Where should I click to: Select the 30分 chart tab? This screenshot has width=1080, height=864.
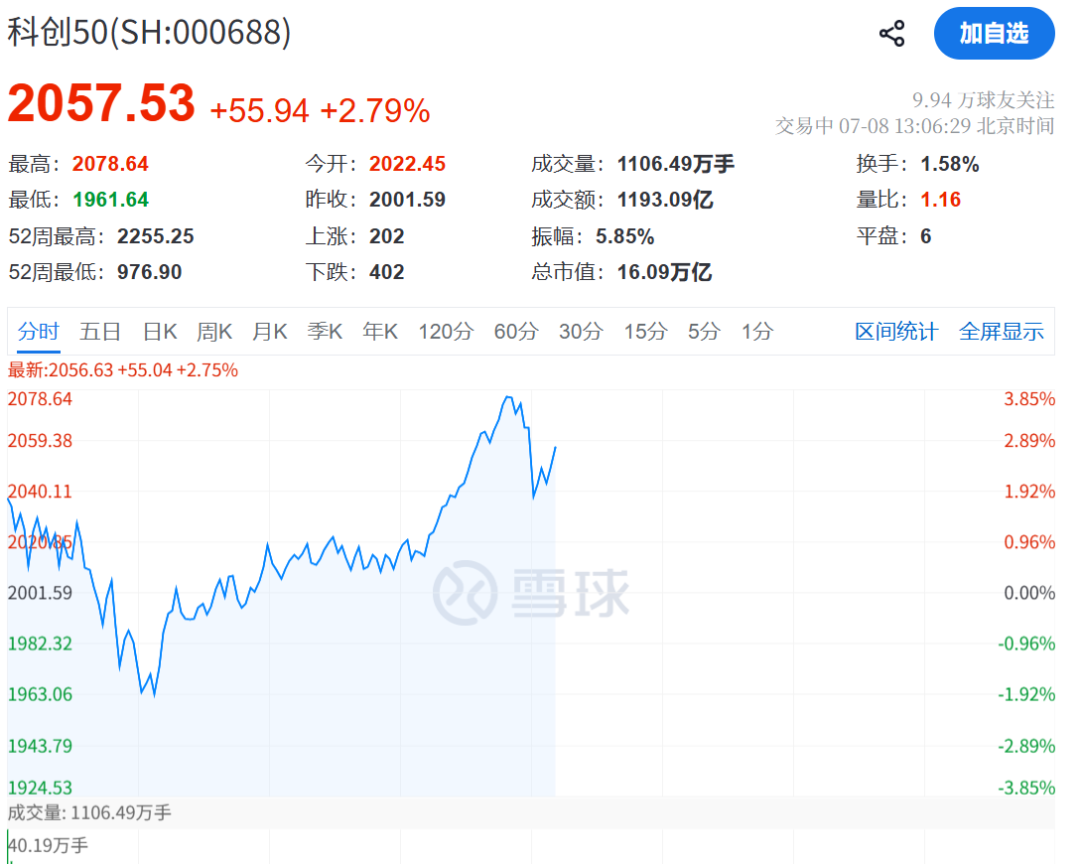[581, 331]
